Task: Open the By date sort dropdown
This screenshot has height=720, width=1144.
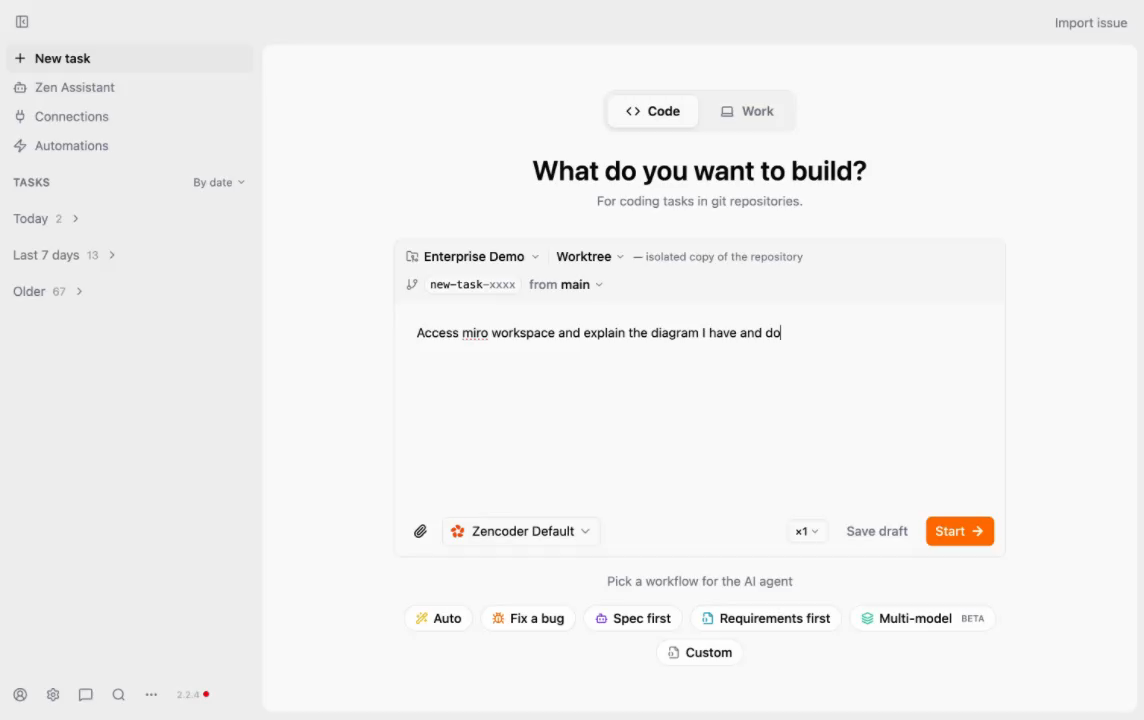Action: point(219,182)
